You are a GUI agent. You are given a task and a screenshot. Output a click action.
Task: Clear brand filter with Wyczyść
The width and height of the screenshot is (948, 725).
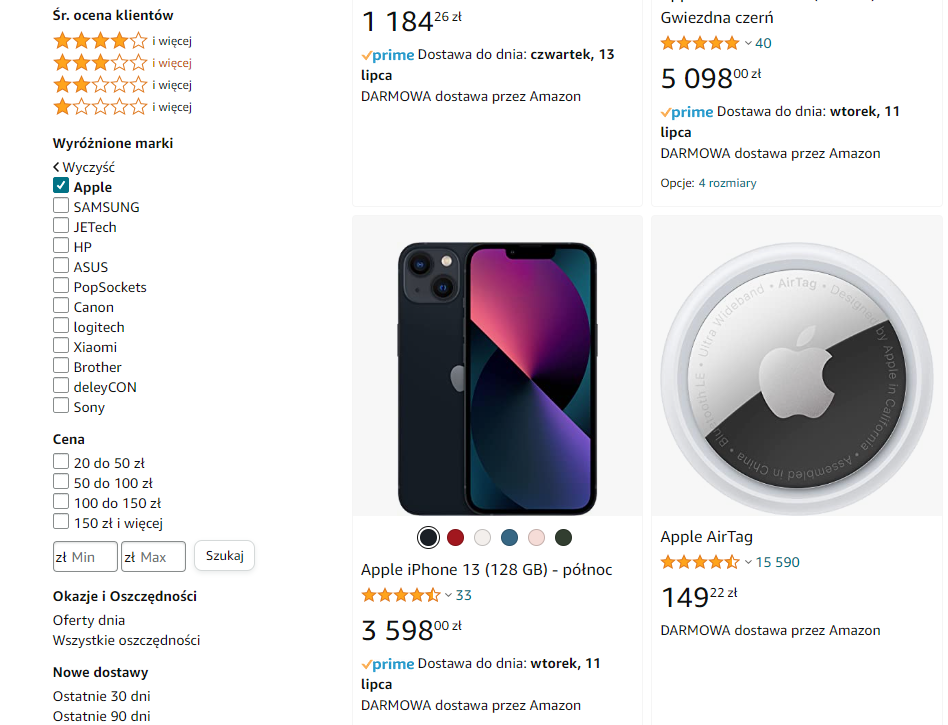coord(85,167)
